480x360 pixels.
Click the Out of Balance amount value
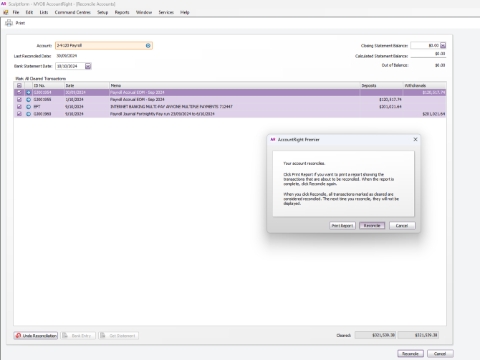[440, 65]
